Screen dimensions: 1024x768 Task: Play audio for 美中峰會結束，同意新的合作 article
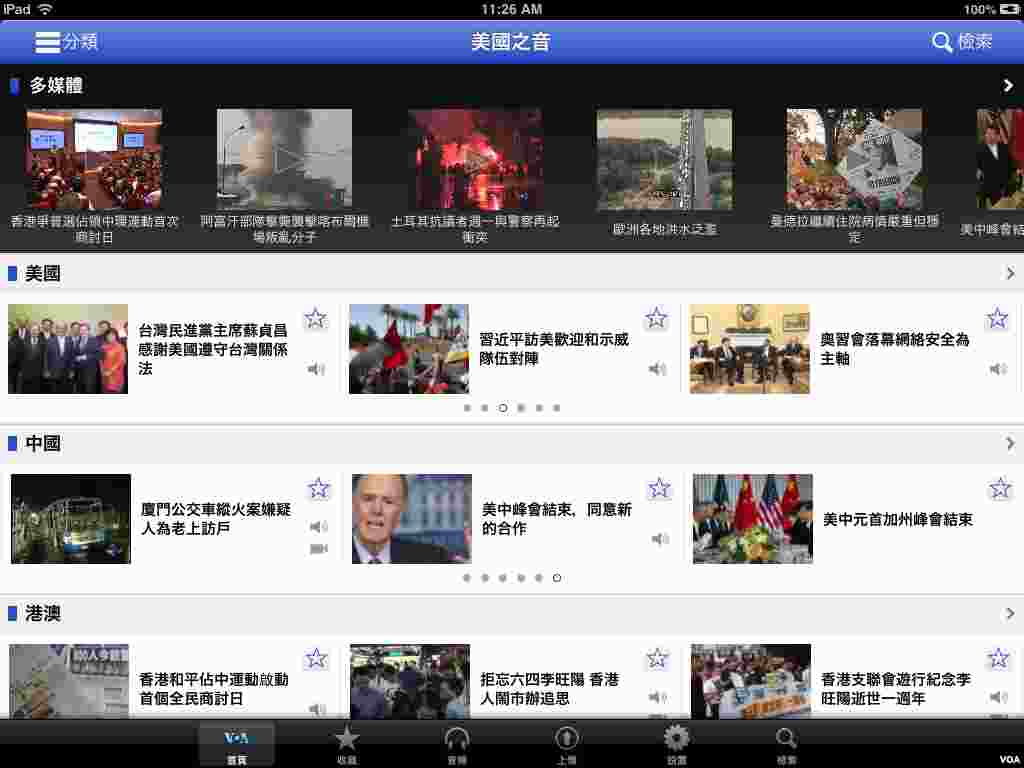pyautogui.click(x=660, y=539)
